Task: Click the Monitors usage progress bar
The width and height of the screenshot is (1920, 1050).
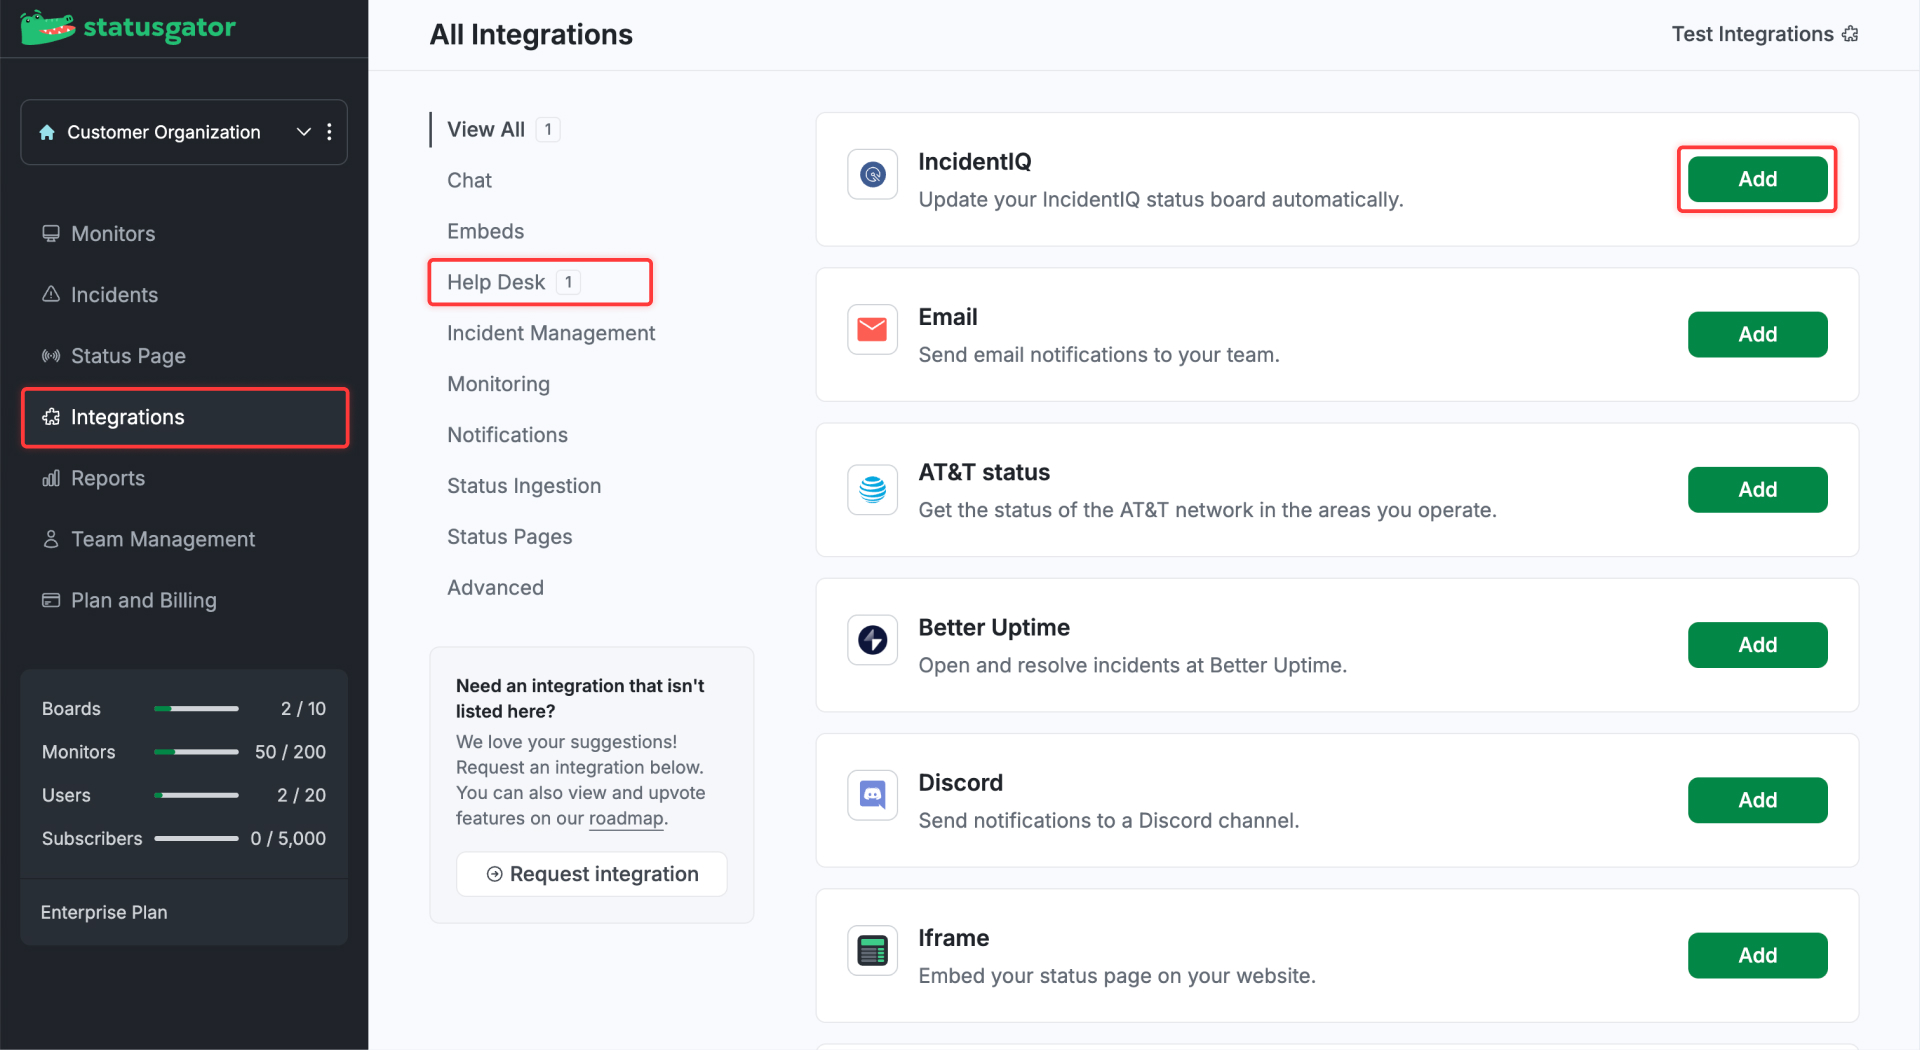Action: point(196,752)
